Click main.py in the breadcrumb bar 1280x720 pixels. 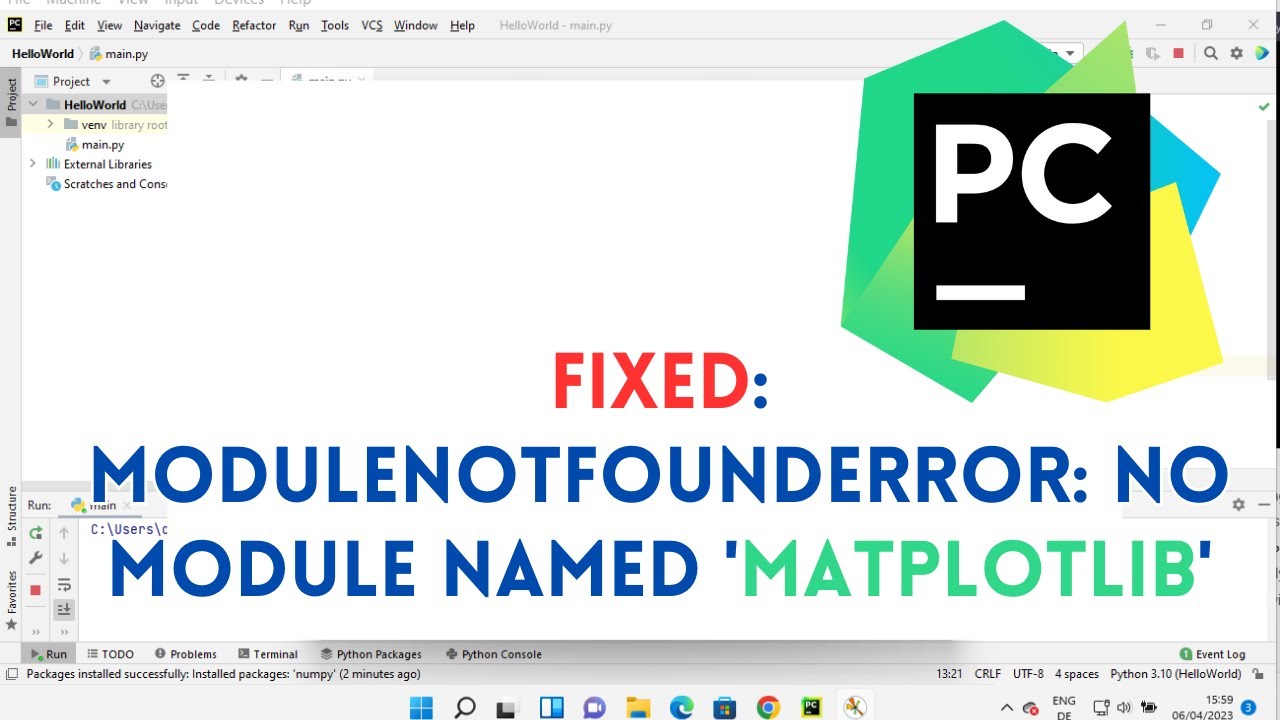tap(119, 54)
